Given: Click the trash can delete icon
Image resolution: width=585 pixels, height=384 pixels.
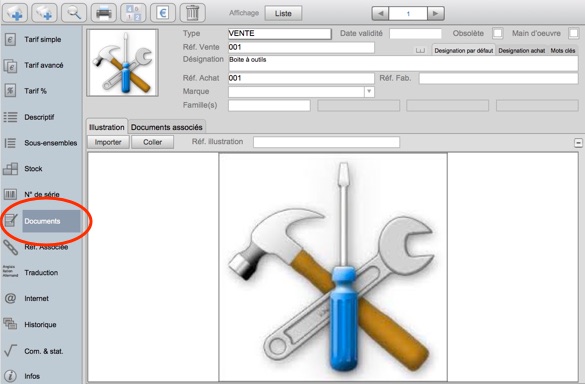Looking at the screenshot, I should [193, 13].
